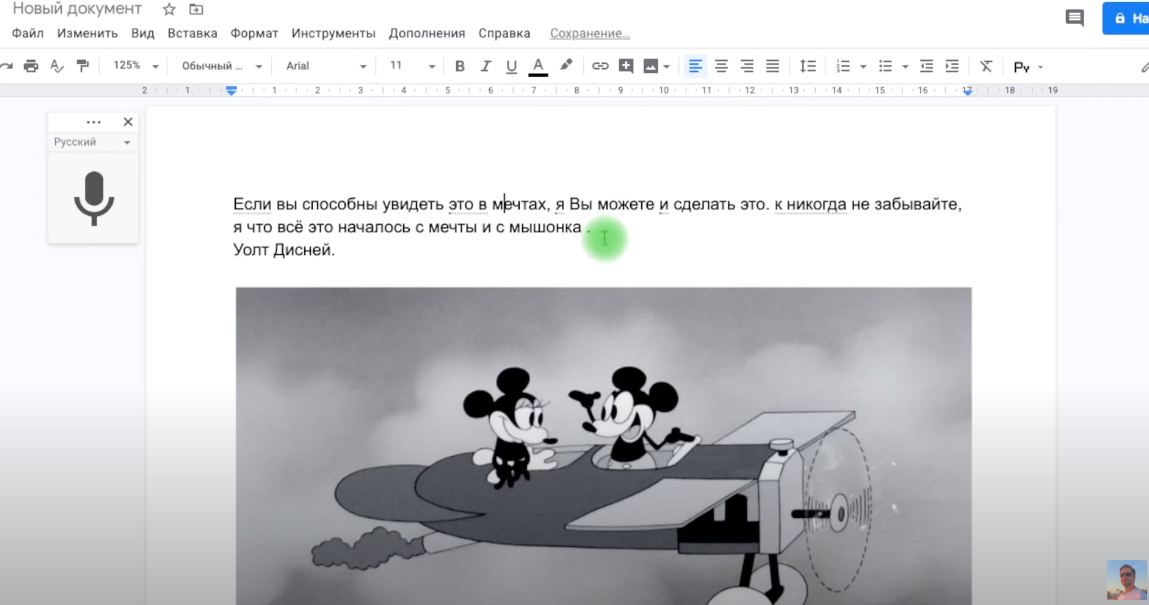Select the Mickey Mouse airplane image
This screenshot has height=605, width=1149.
click(x=604, y=446)
